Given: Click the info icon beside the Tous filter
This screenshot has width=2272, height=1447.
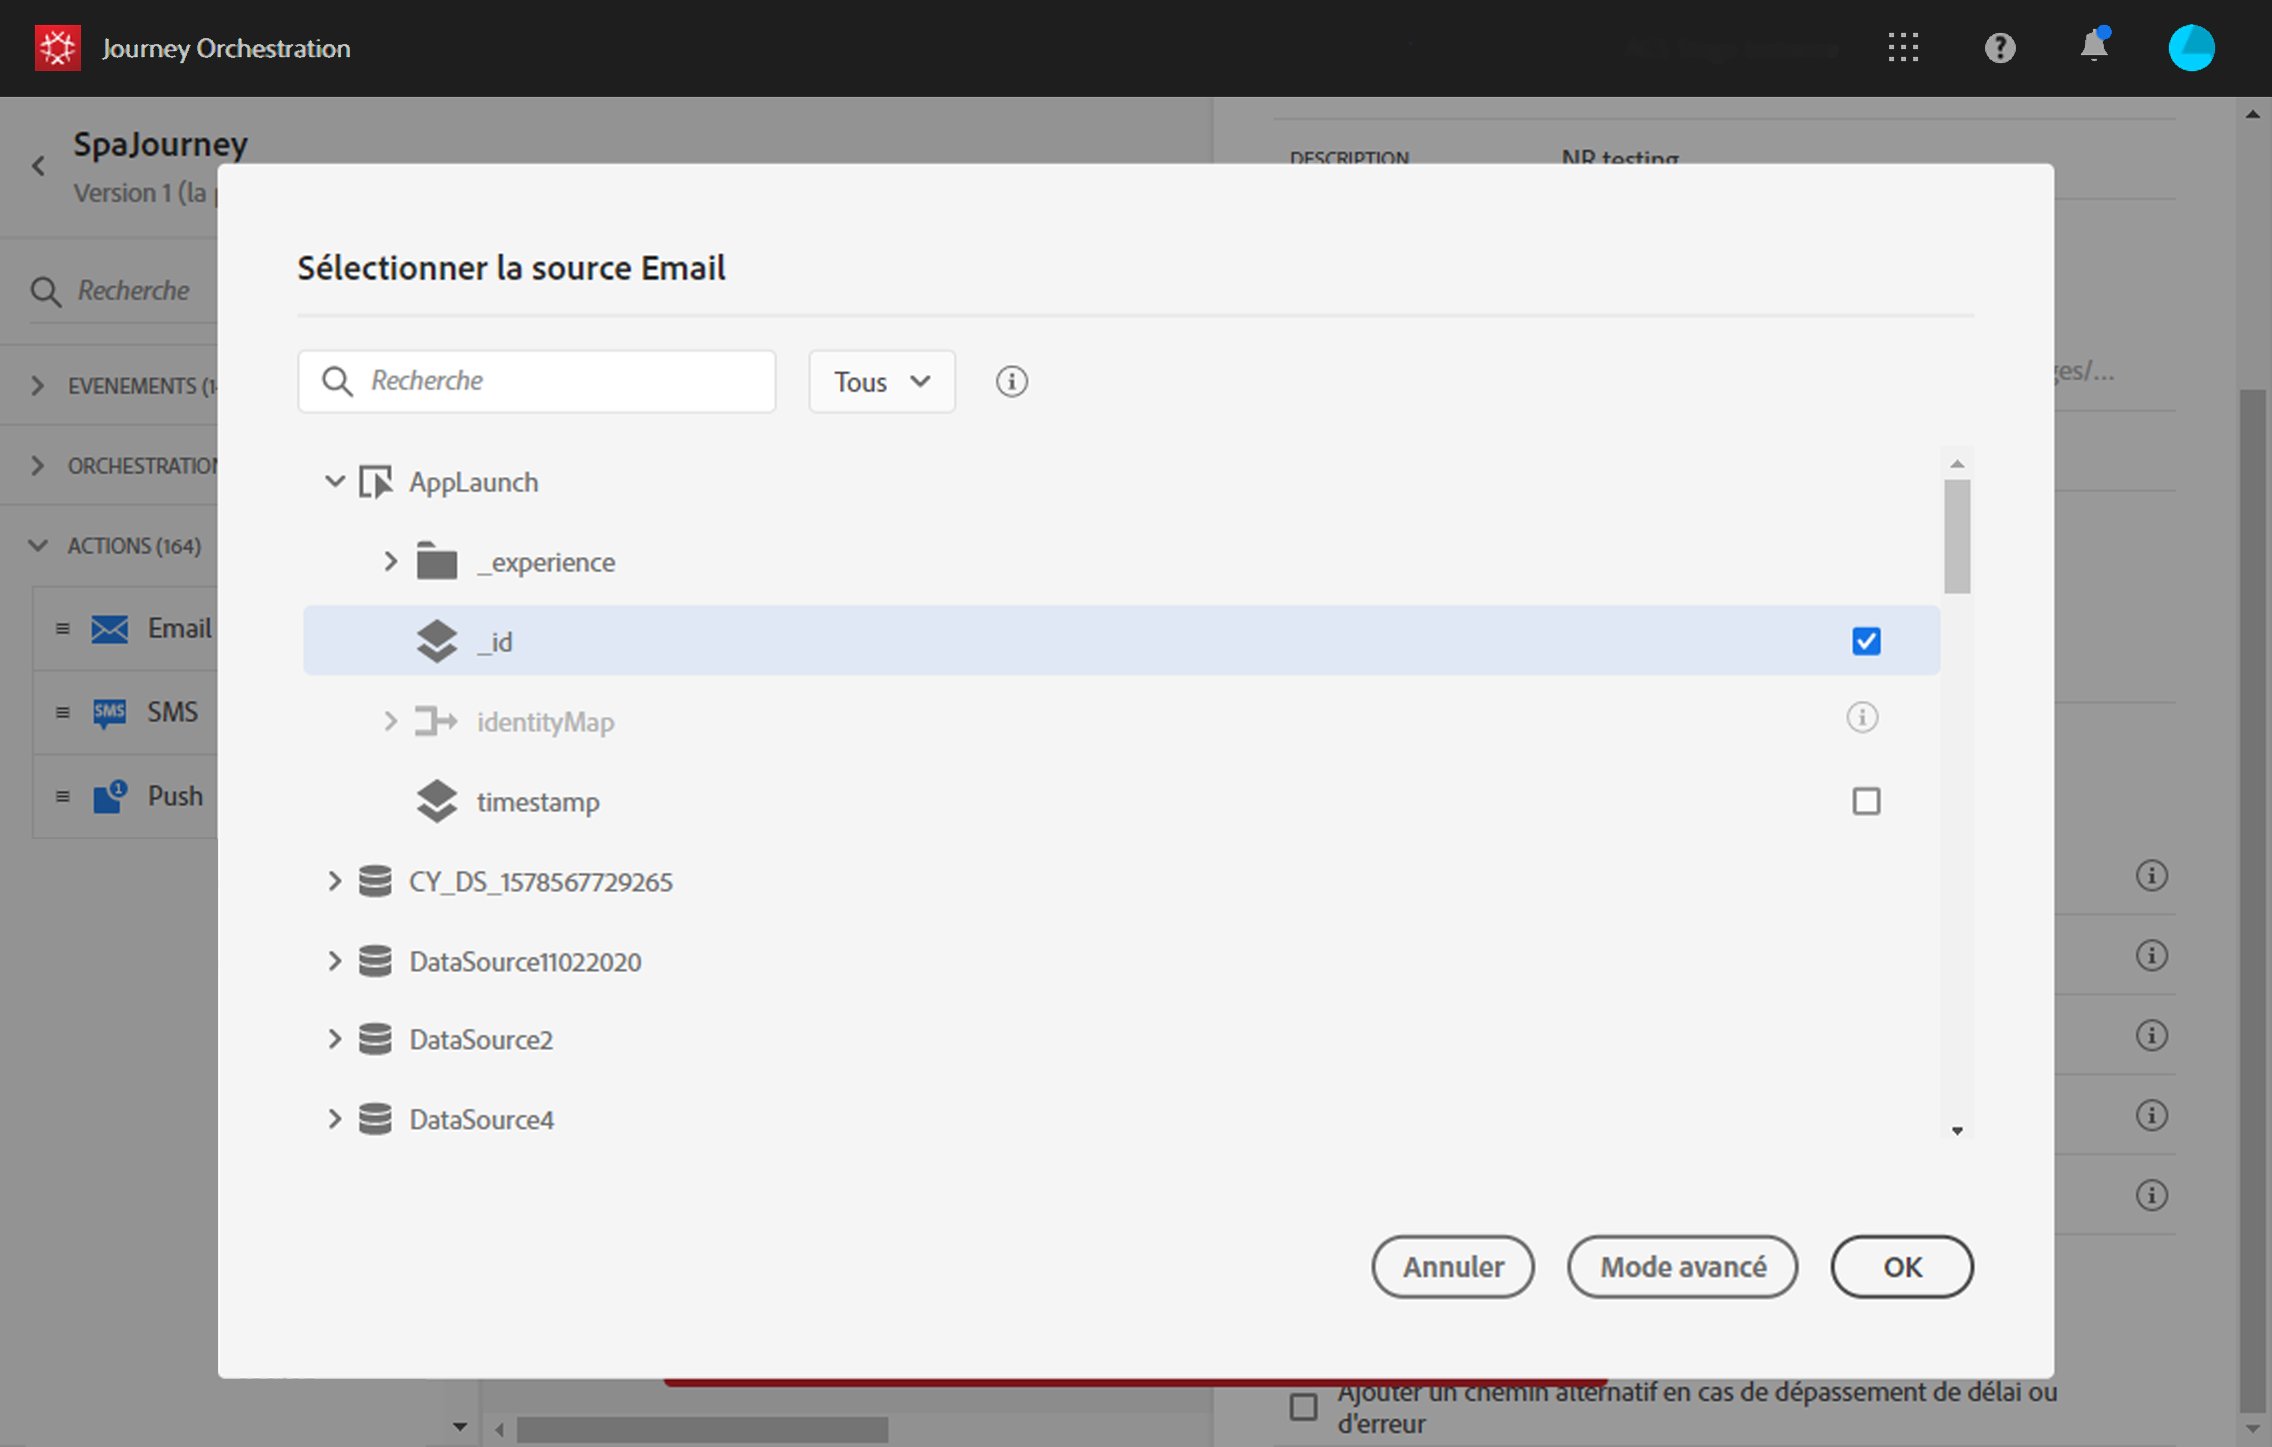Looking at the screenshot, I should (x=1011, y=381).
